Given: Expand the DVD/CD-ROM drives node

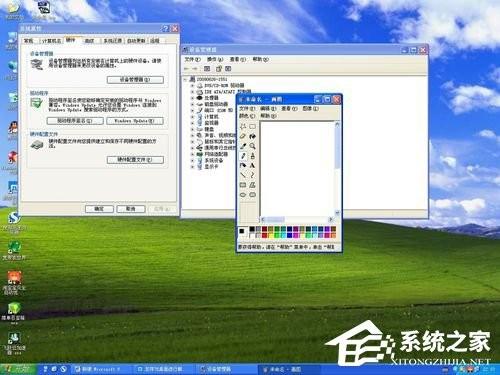Looking at the screenshot, I should point(192,86).
